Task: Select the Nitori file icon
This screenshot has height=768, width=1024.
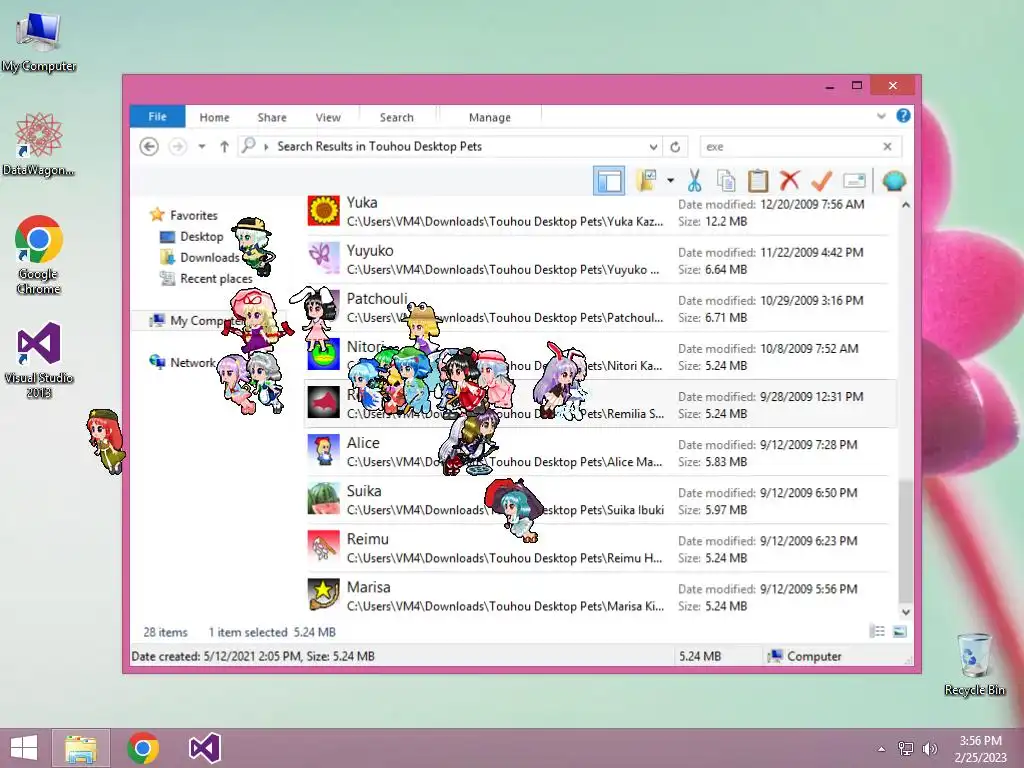Action: click(x=323, y=355)
